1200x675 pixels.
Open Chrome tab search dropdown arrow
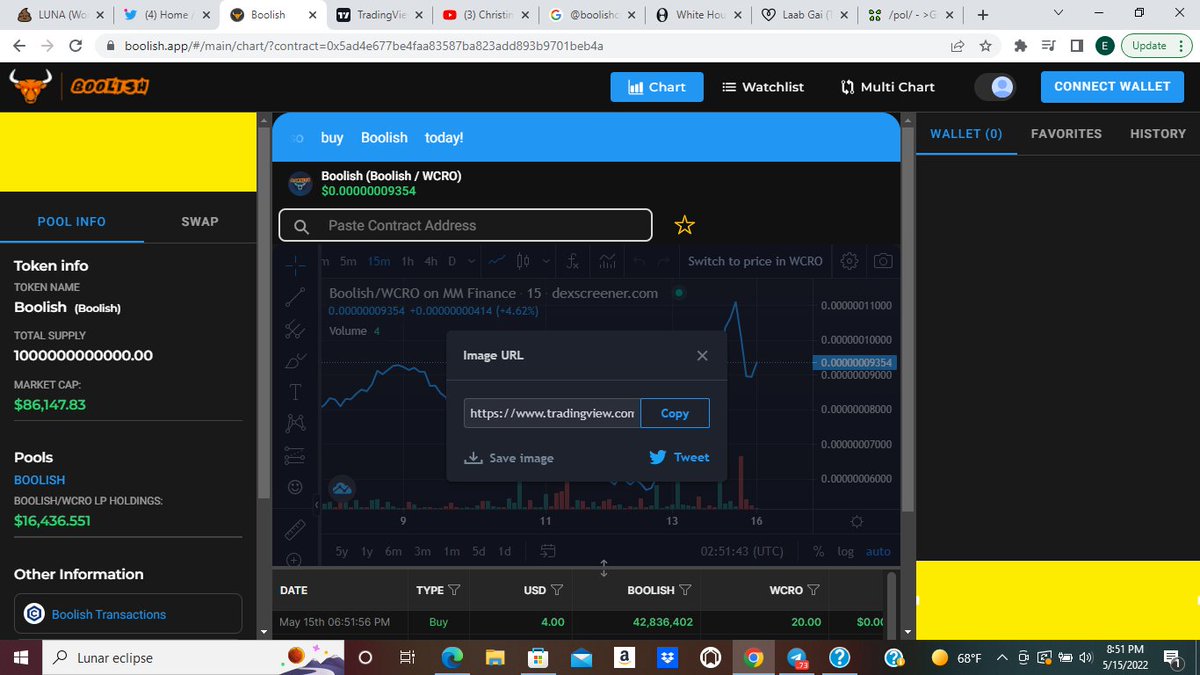pos(1059,14)
